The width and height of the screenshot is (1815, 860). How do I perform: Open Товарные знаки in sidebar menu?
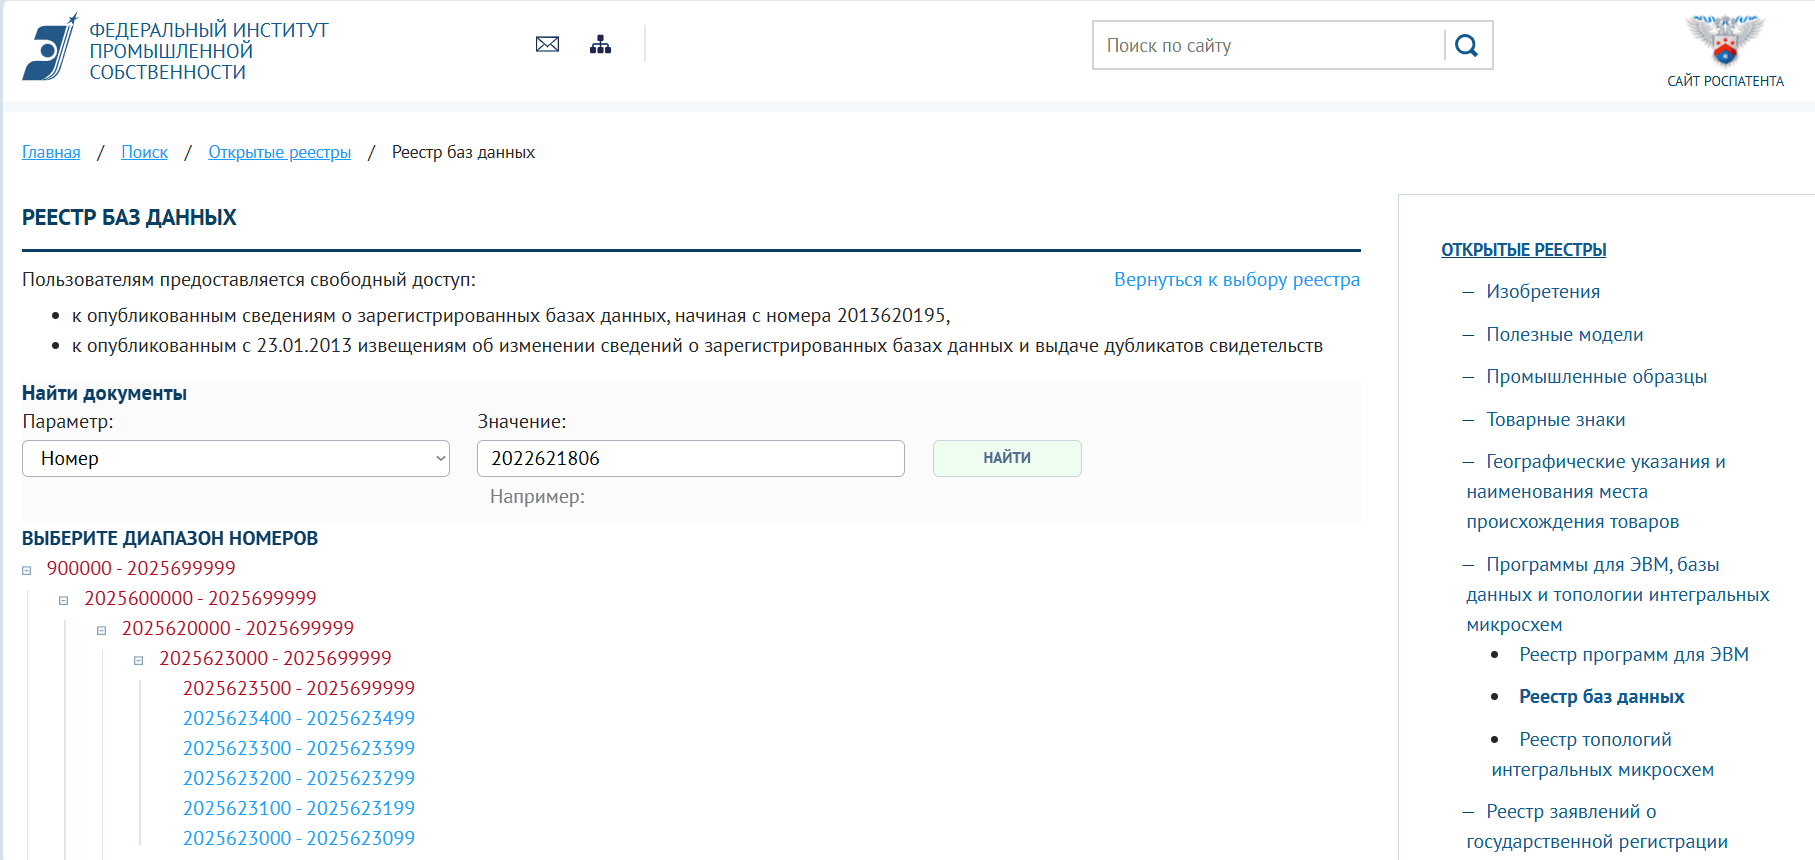(1555, 420)
